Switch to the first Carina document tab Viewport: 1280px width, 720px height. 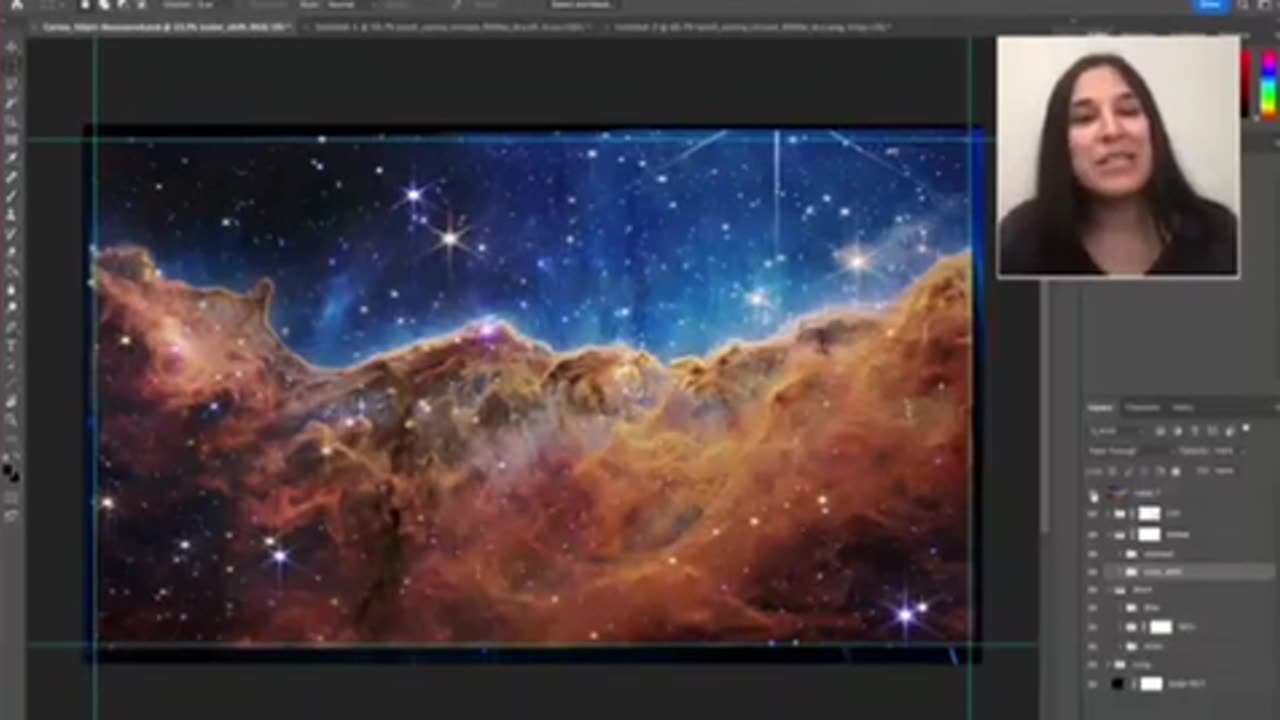click(163, 27)
